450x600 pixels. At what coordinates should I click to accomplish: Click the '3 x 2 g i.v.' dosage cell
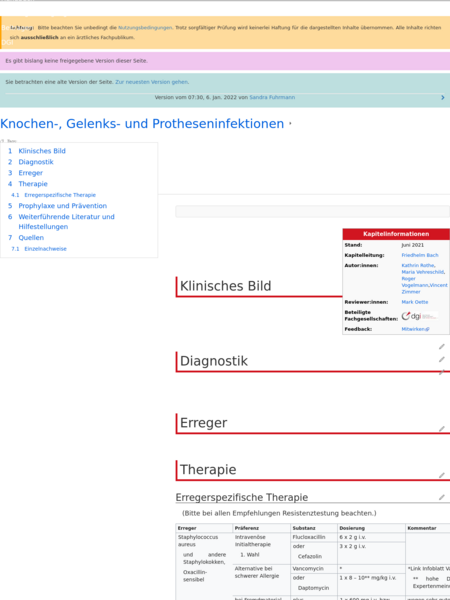click(372, 553)
